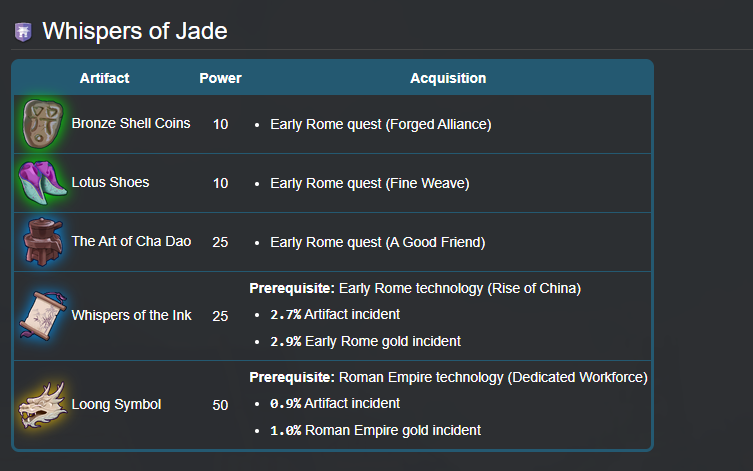This screenshot has height=471, width=753.
Task: Click the Whispers of the Ink label
Action: click(131, 316)
